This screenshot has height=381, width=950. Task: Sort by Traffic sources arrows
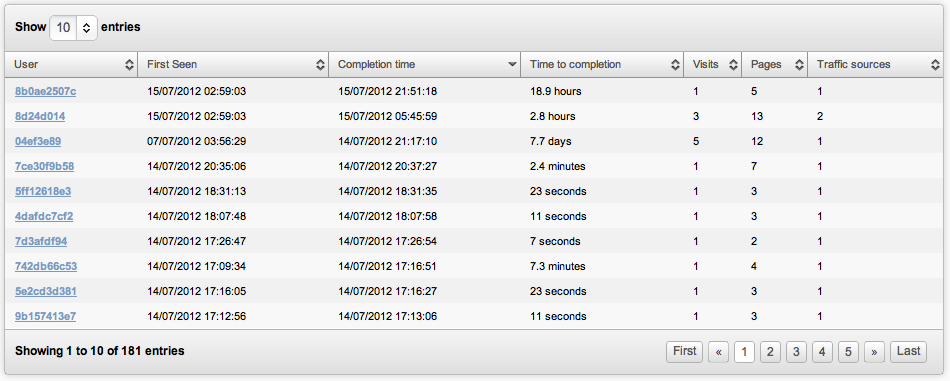pyautogui.click(x=936, y=65)
